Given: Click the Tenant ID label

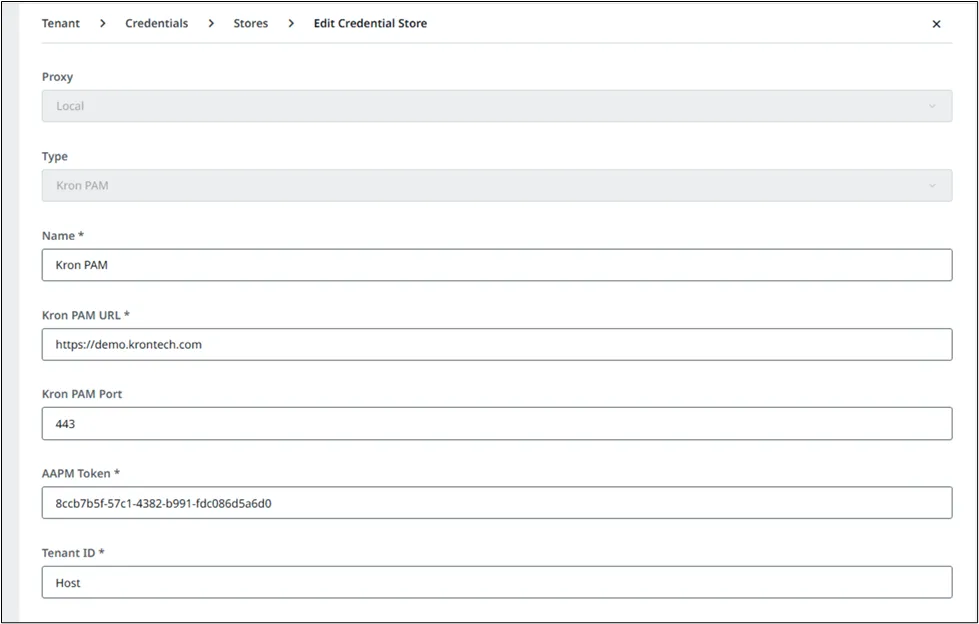Looking at the screenshot, I should (73, 553).
